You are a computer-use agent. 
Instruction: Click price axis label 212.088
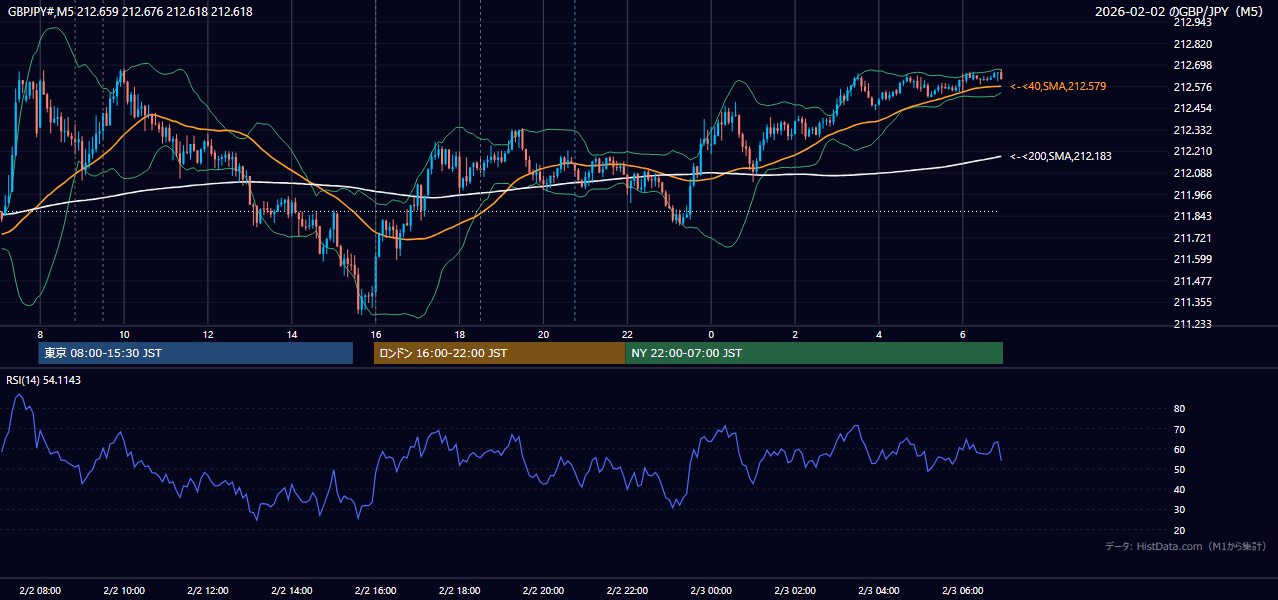point(1193,173)
